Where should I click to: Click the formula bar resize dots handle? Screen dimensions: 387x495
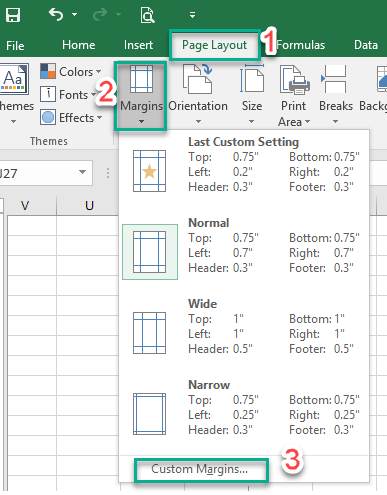coord(108,173)
